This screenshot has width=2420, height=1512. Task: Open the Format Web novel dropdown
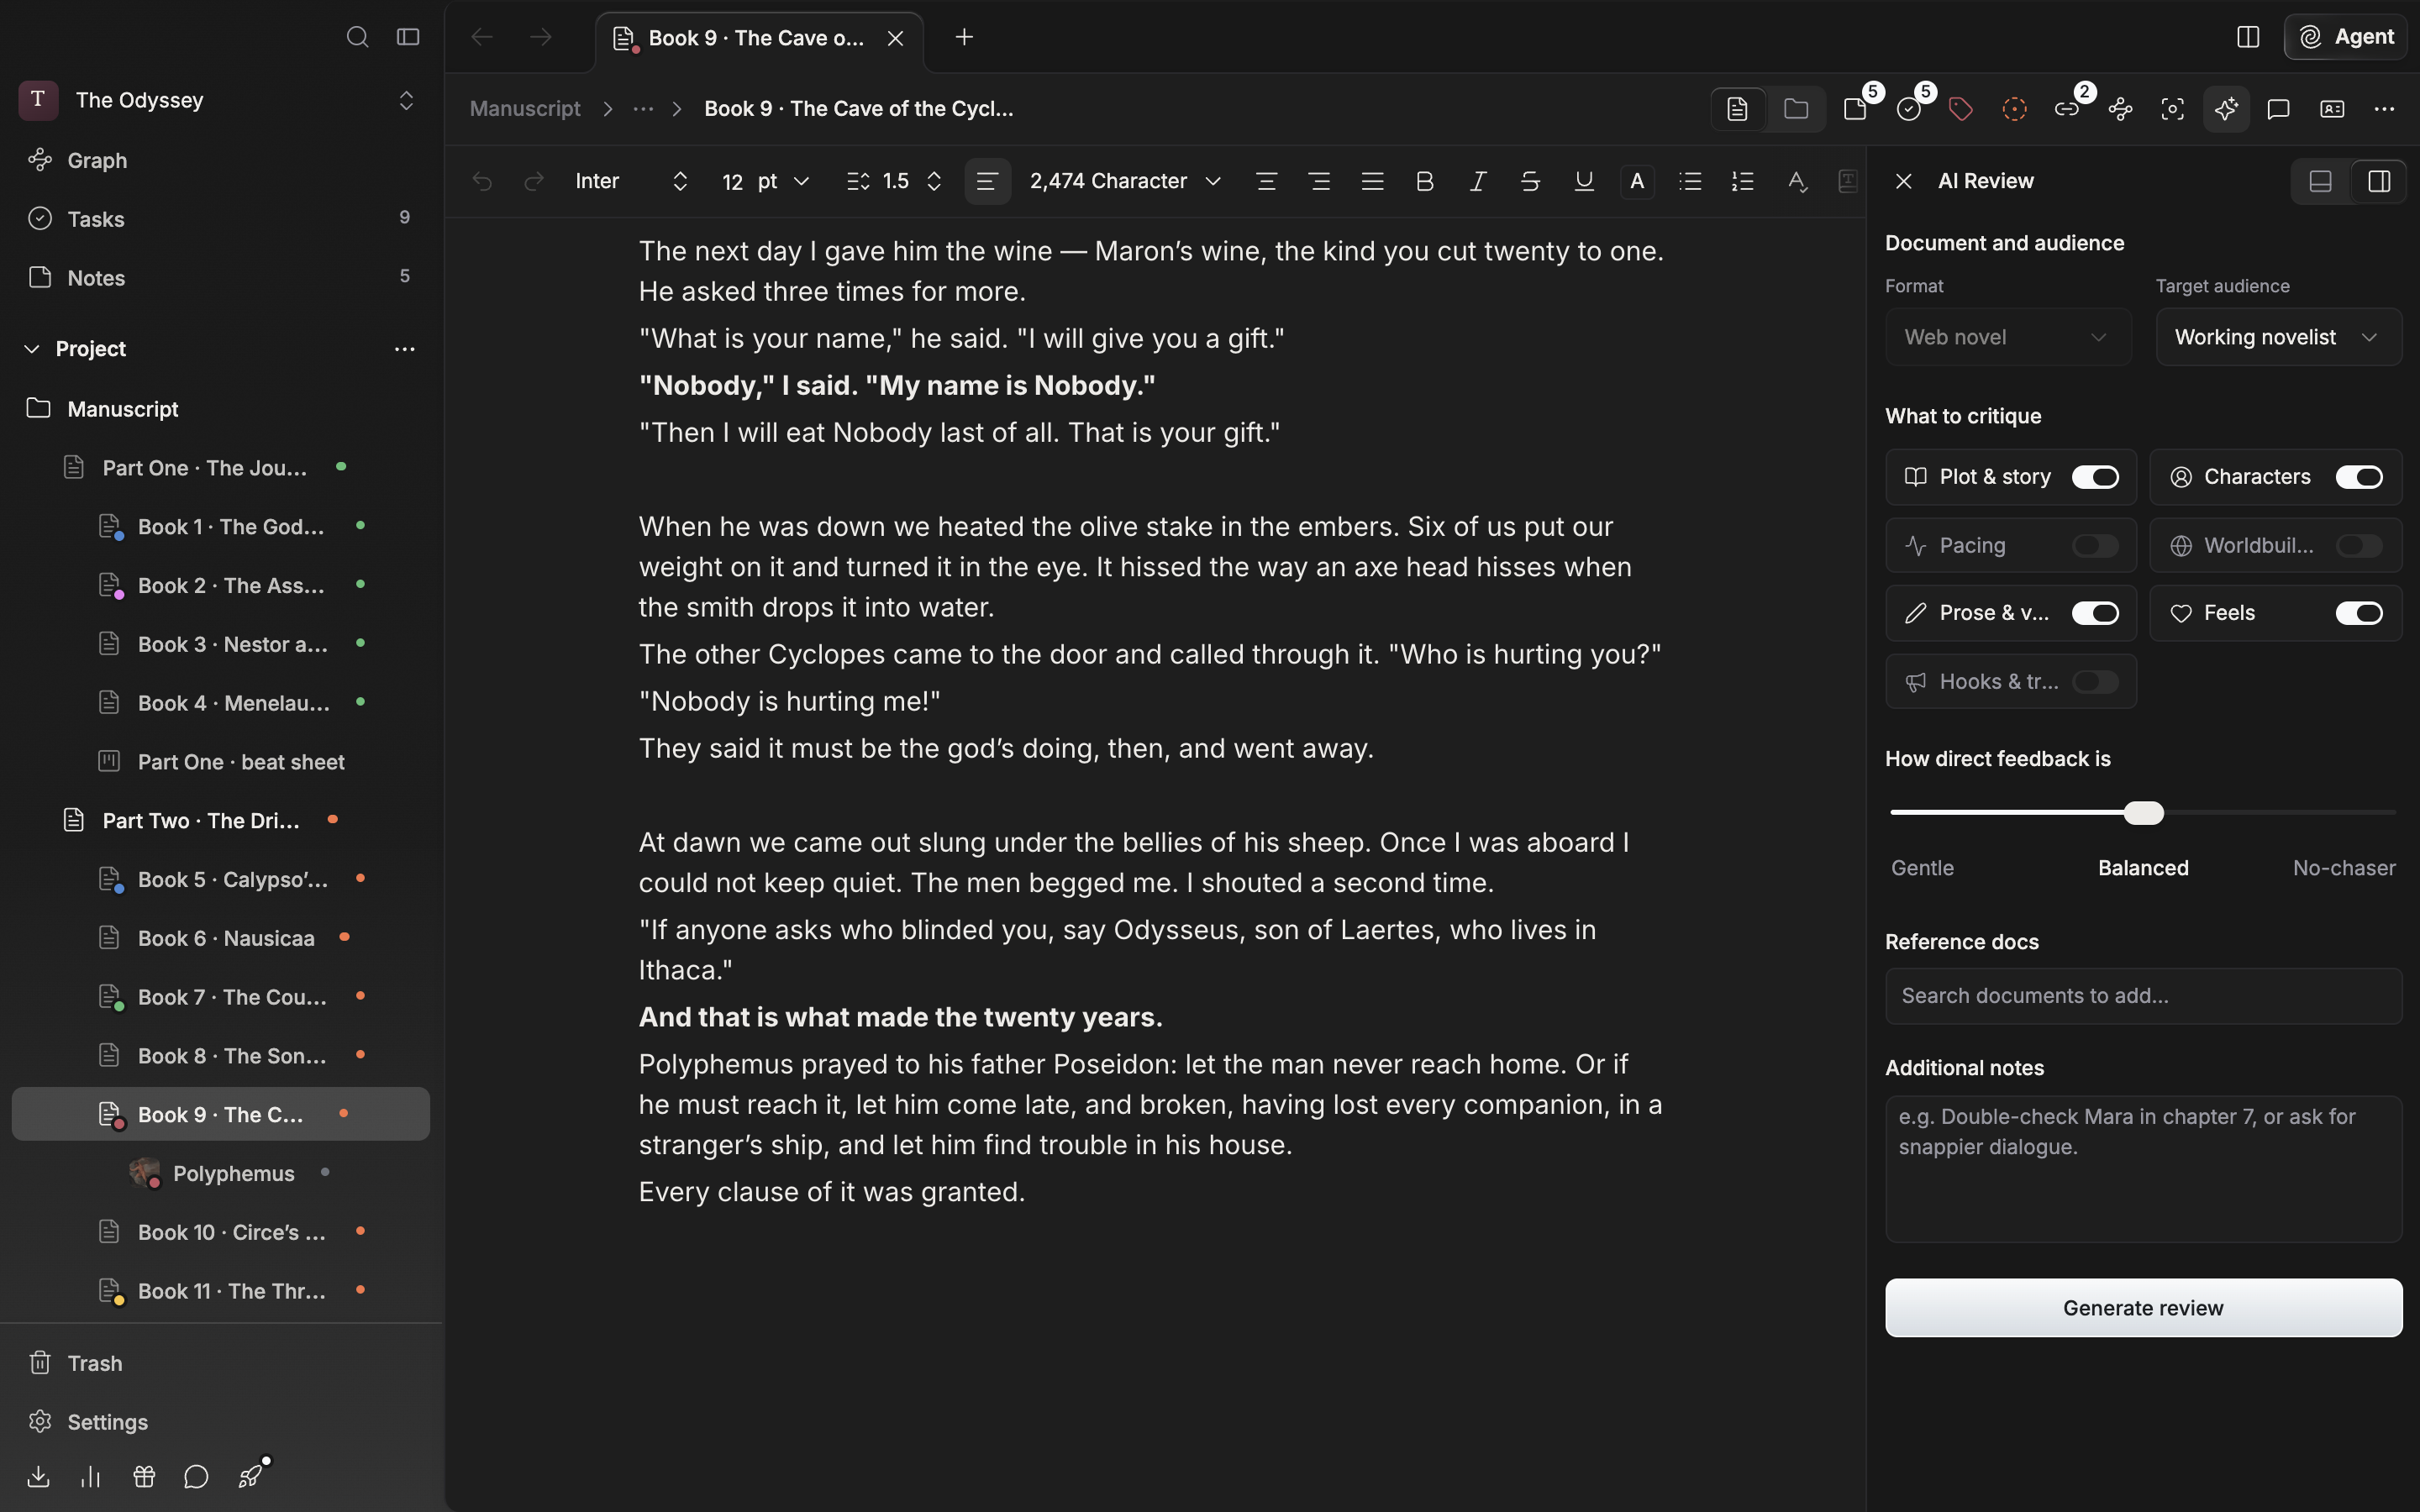(x=2008, y=337)
